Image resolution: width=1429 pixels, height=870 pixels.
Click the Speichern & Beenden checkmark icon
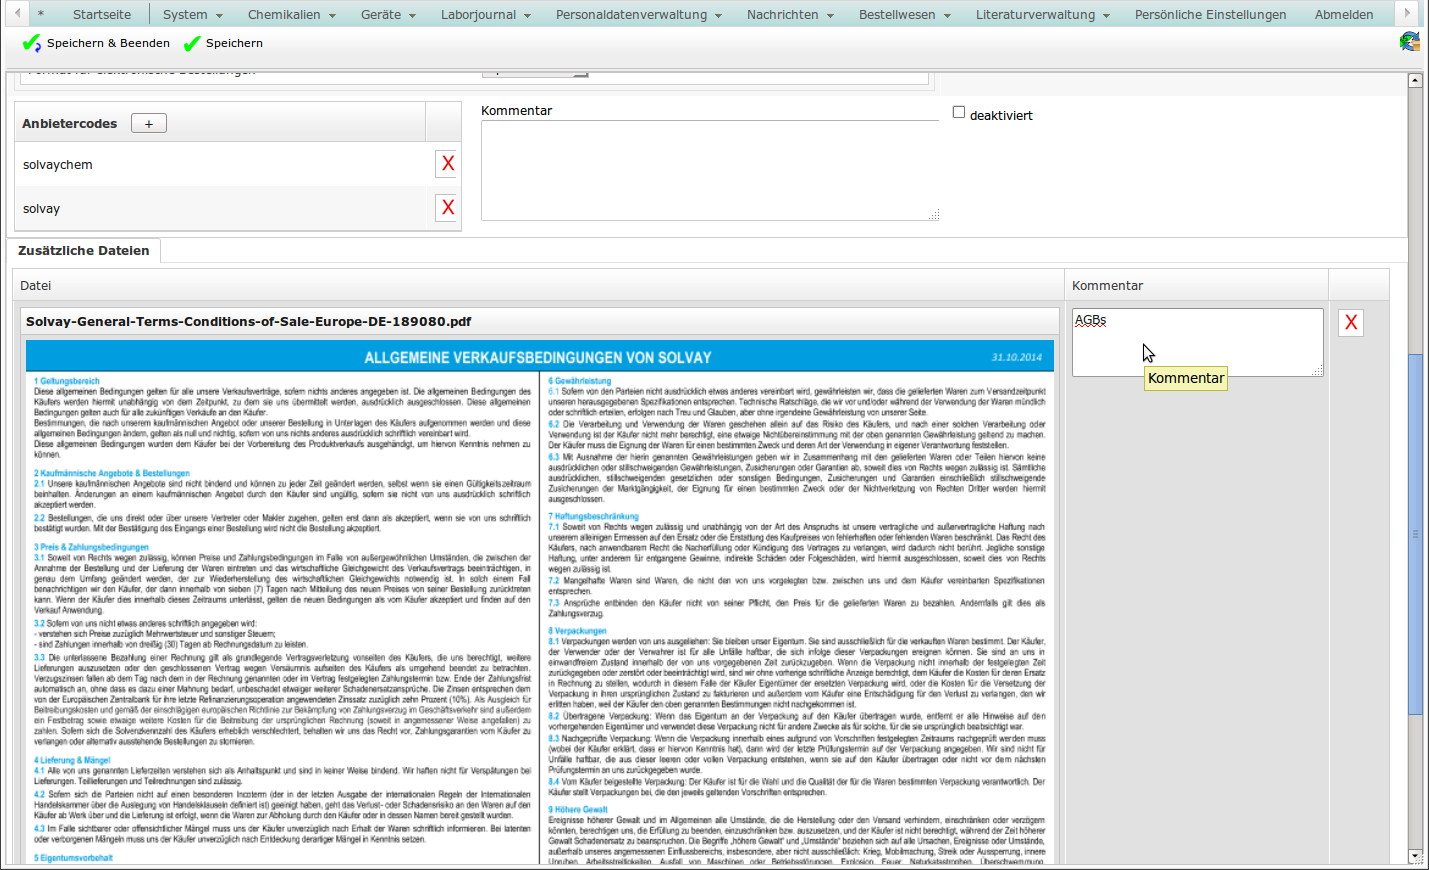click(x=32, y=44)
